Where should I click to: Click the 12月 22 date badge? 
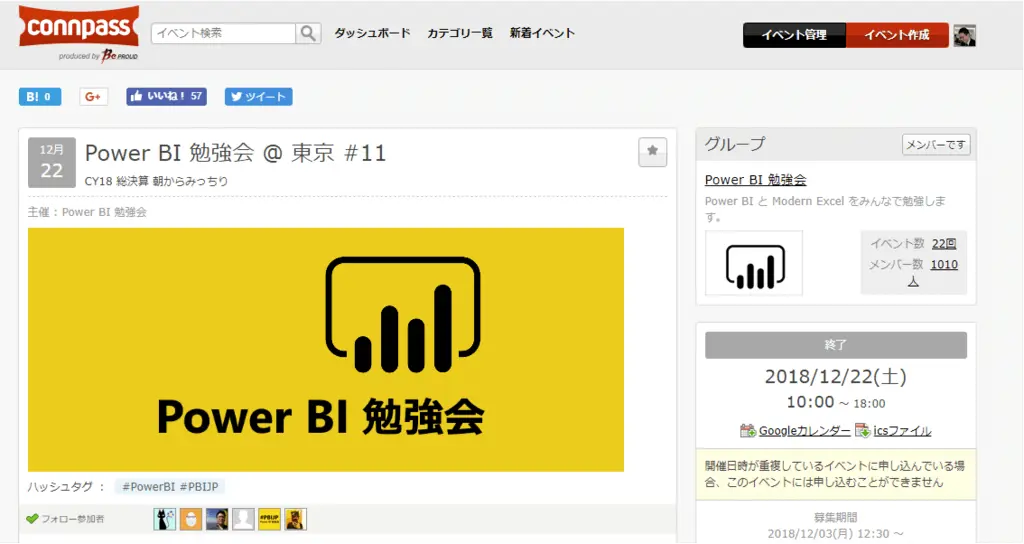52,162
